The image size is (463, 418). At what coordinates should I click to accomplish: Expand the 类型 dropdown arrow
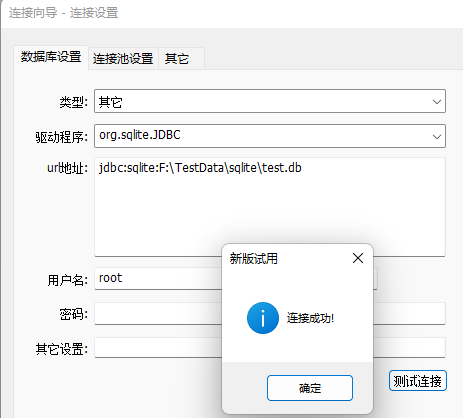tap(437, 102)
